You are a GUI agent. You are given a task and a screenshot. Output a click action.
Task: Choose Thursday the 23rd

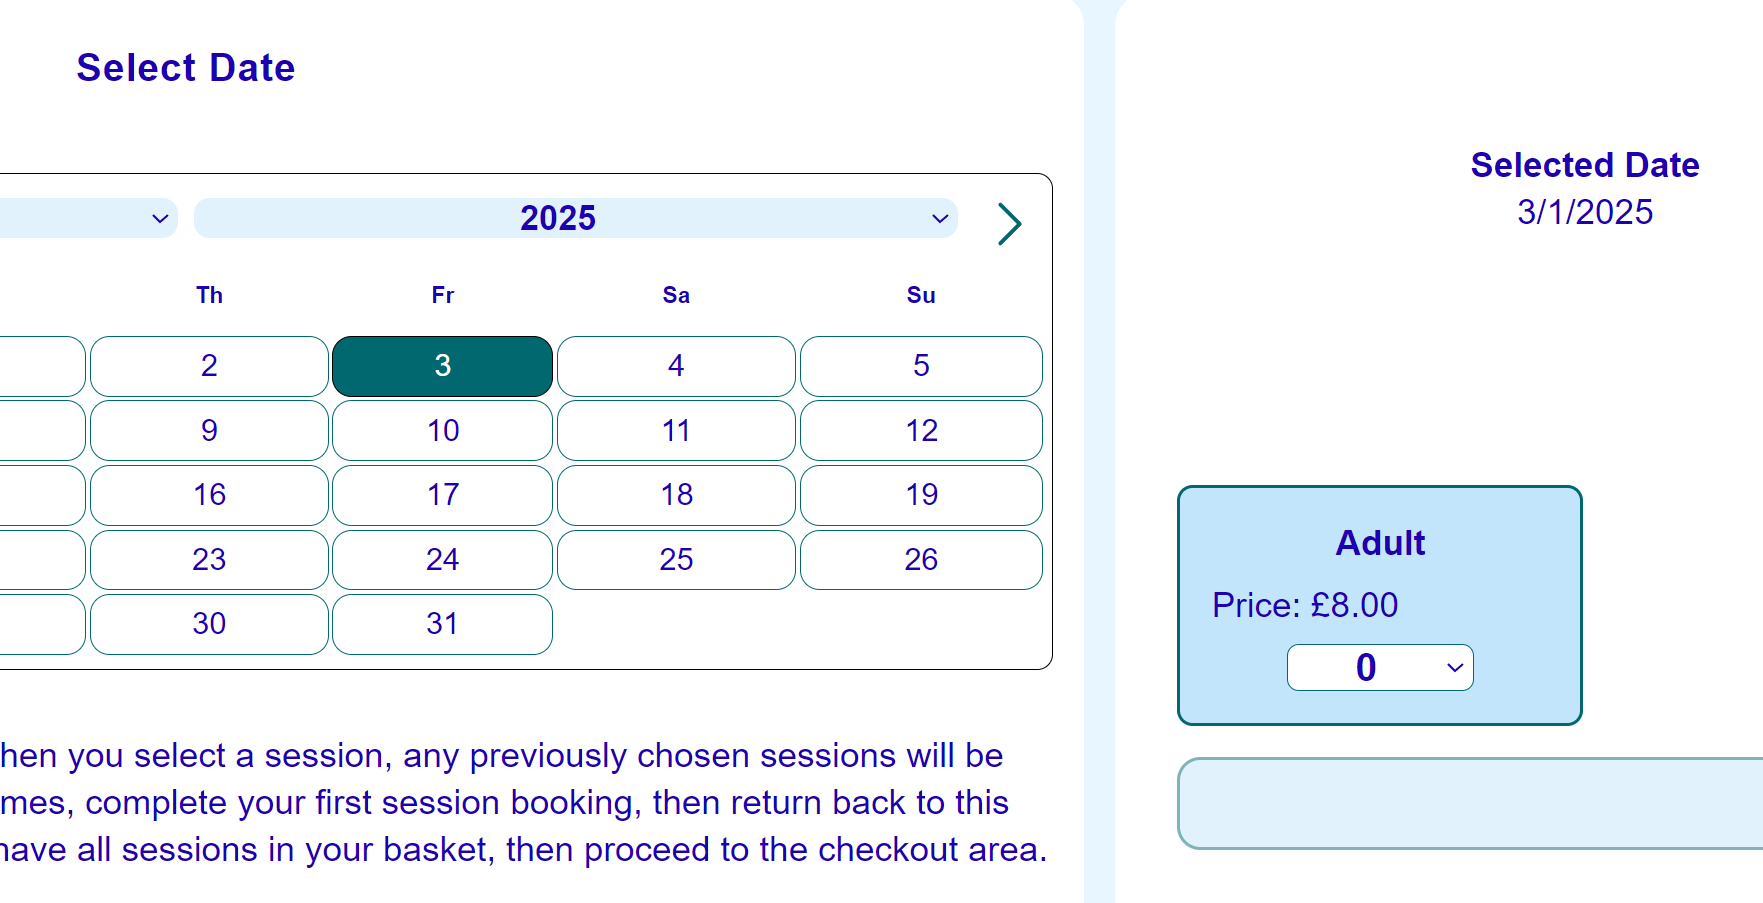[209, 560]
